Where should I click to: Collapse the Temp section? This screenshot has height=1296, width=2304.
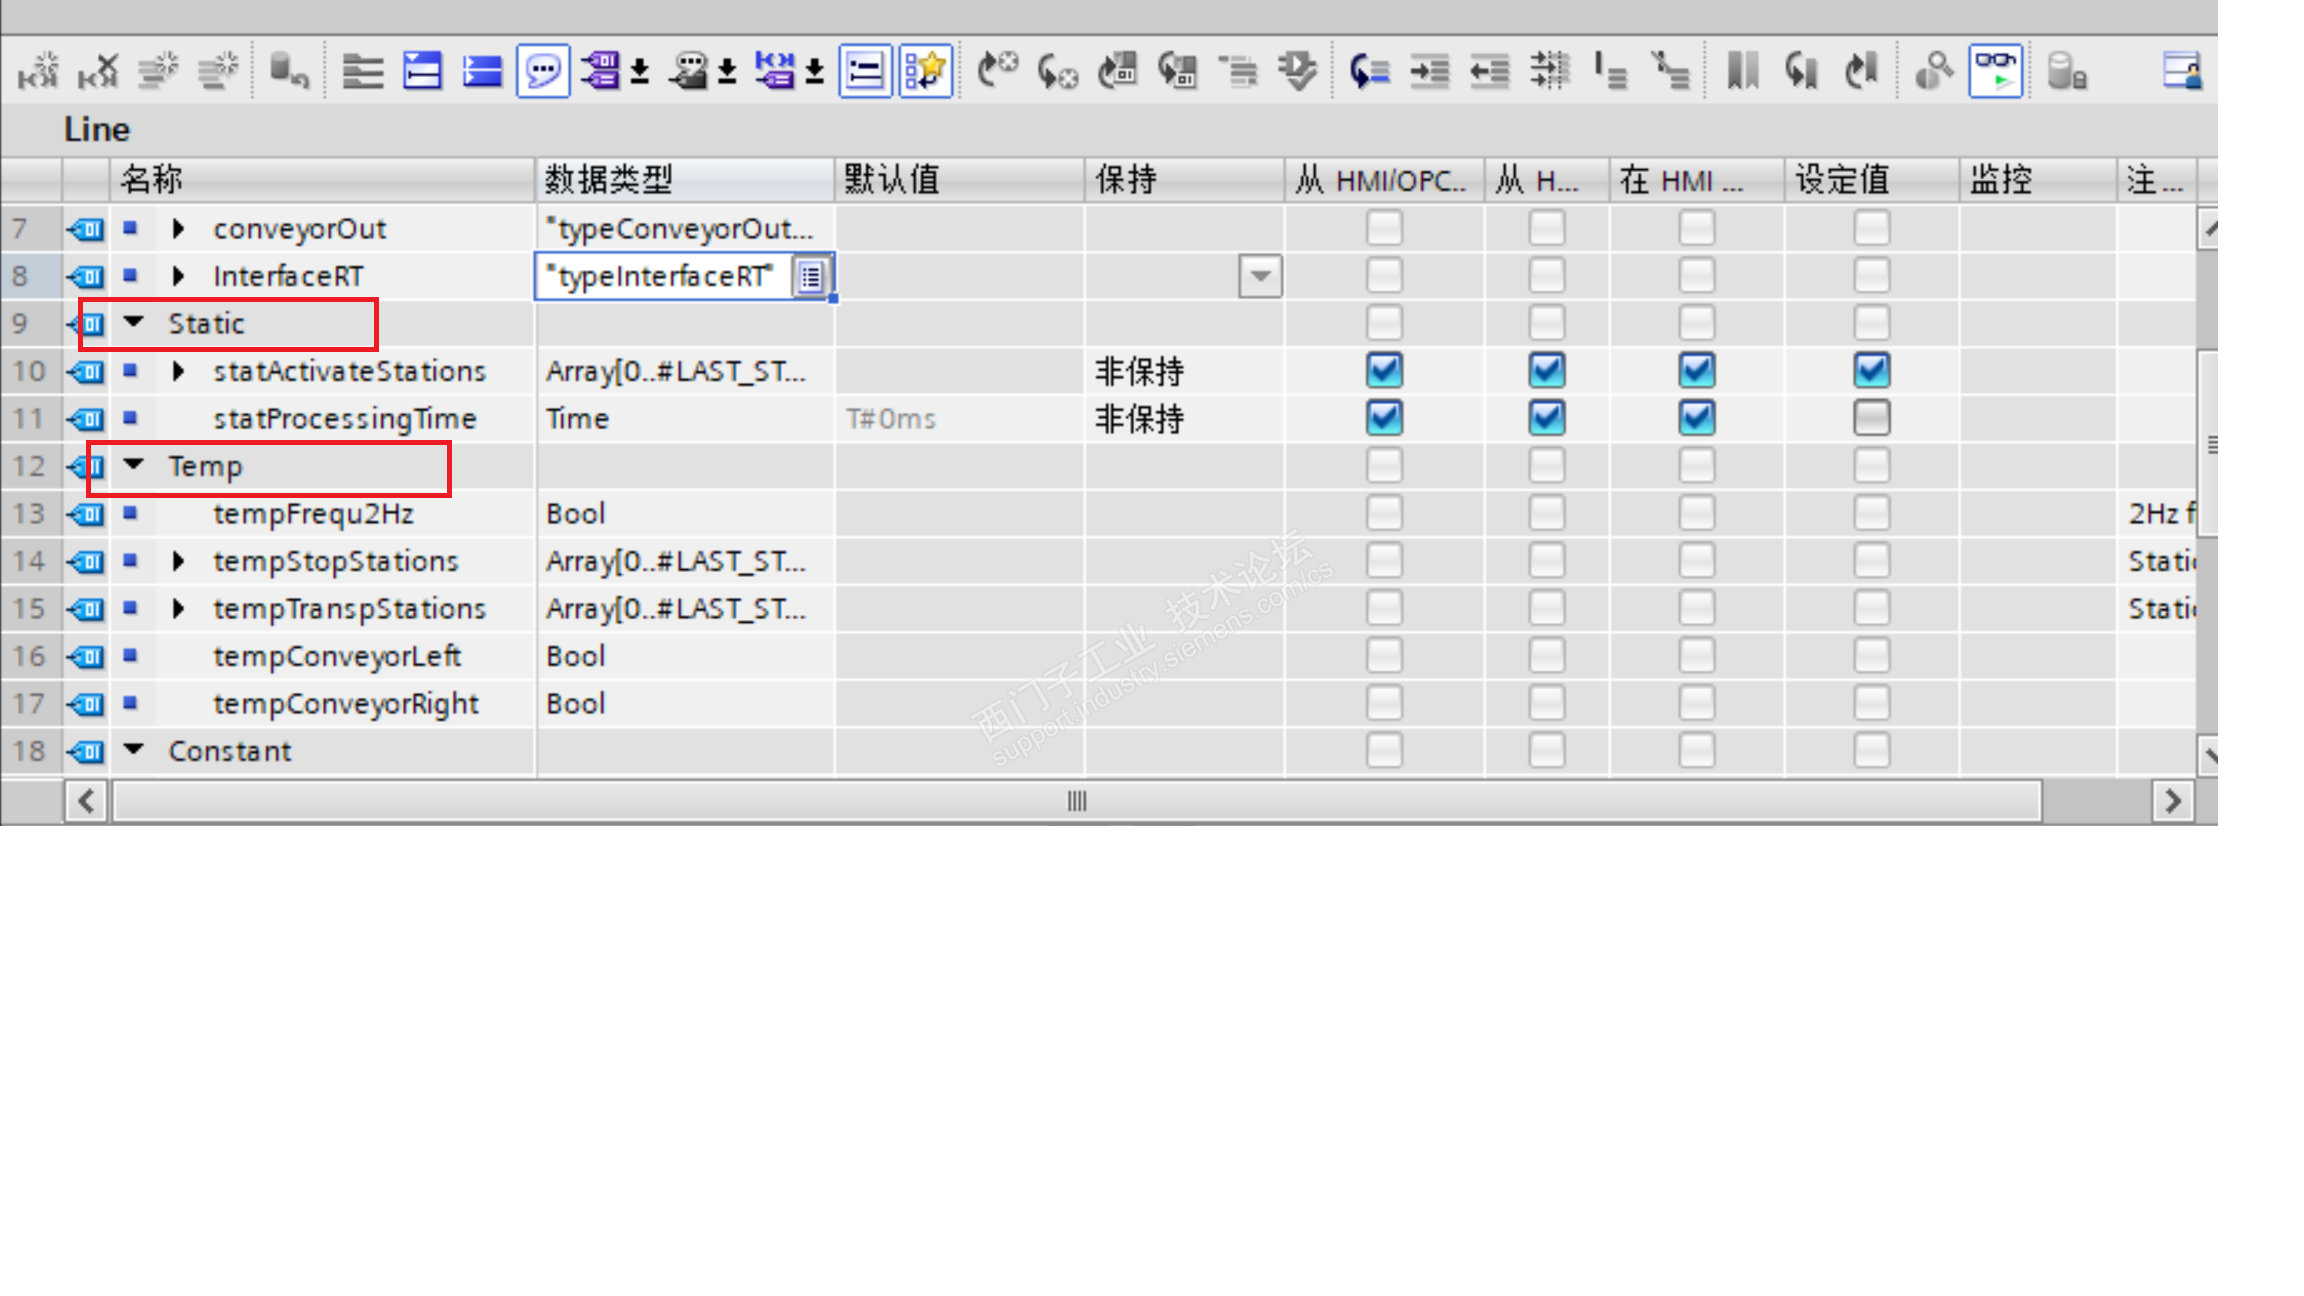tap(134, 465)
